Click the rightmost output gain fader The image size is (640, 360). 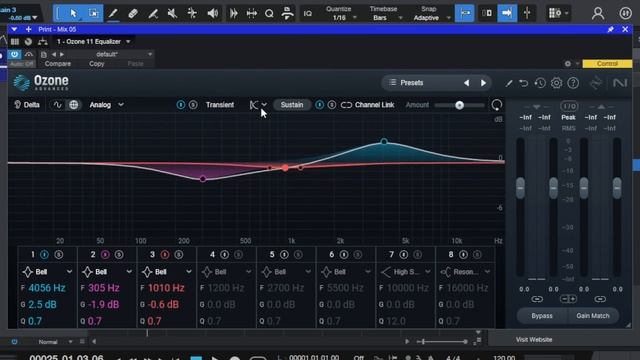click(617, 188)
